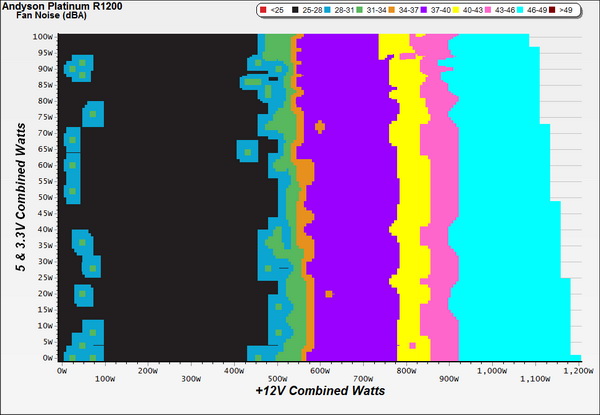Click the 75w label on the vertical axis

tap(45, 117)
